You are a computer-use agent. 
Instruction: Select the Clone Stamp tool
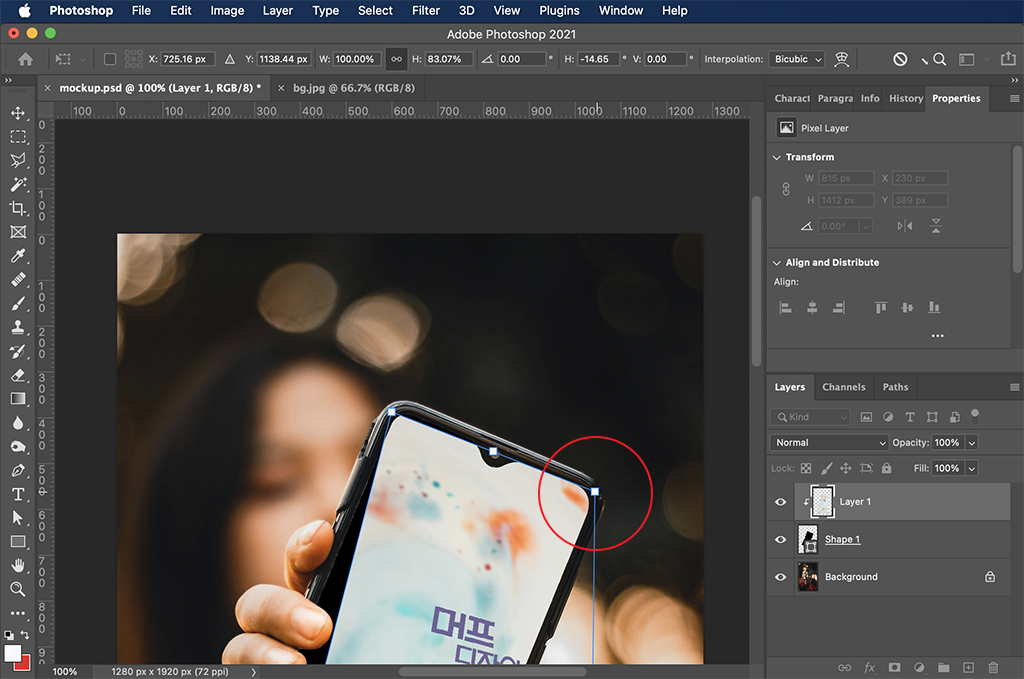18,327
